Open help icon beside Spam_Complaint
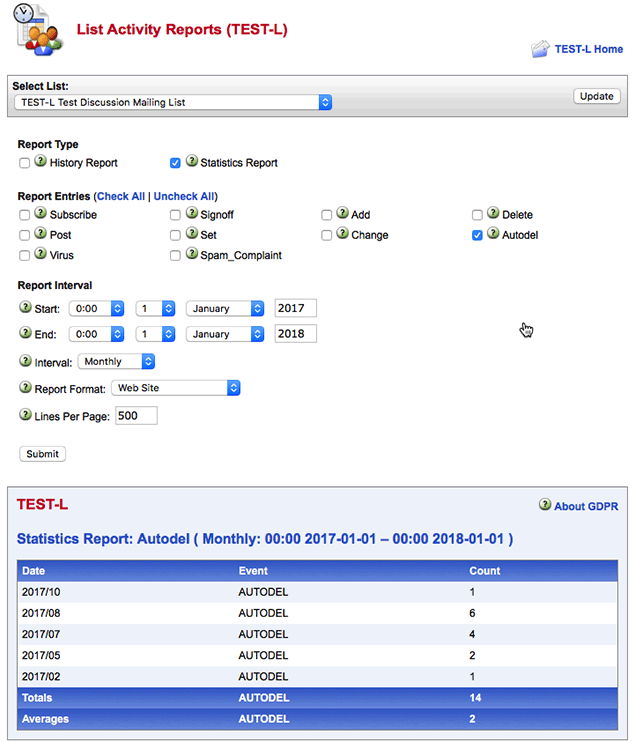This screenshot has height=742, width=635. [x=192, y=254]
